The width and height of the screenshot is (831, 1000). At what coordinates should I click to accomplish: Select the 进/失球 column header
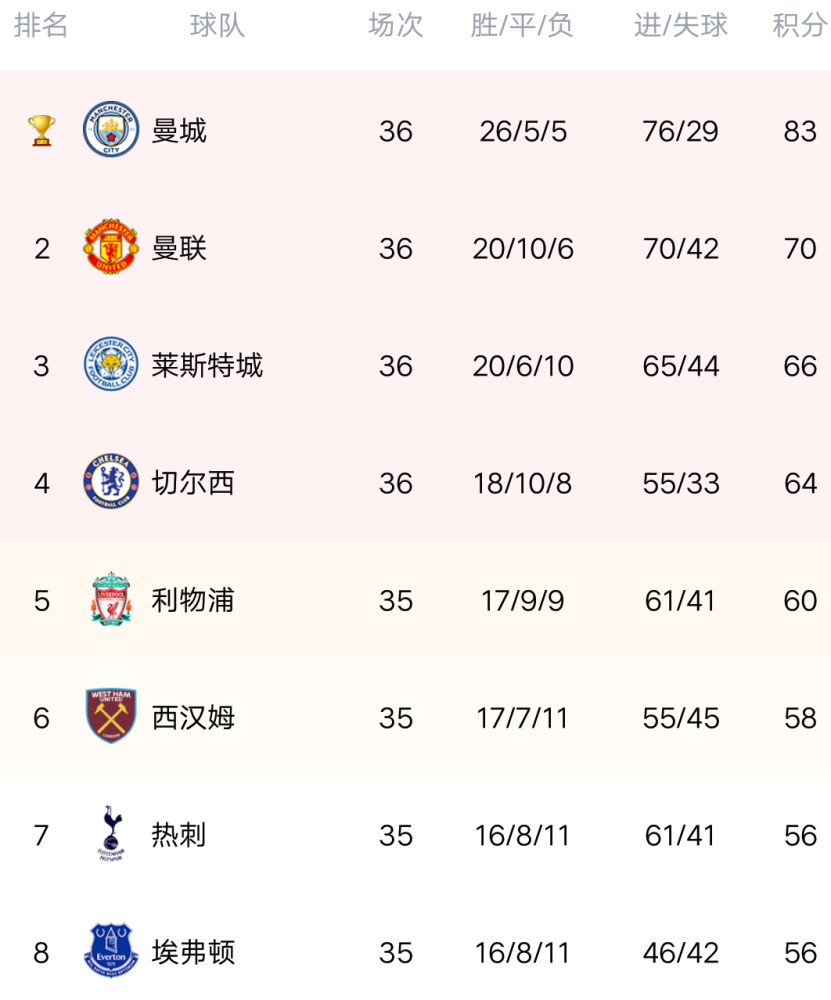(x=680, y=26)
